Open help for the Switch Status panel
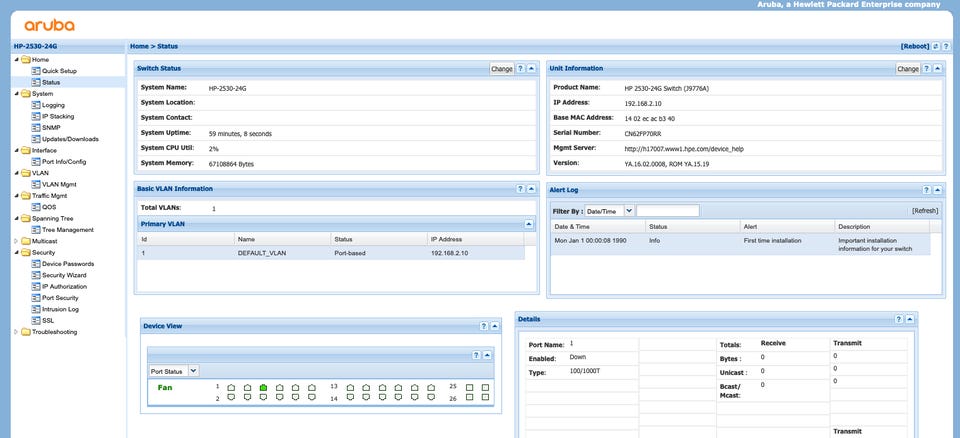Screen dimensions: 960x438 pos(521,69)
